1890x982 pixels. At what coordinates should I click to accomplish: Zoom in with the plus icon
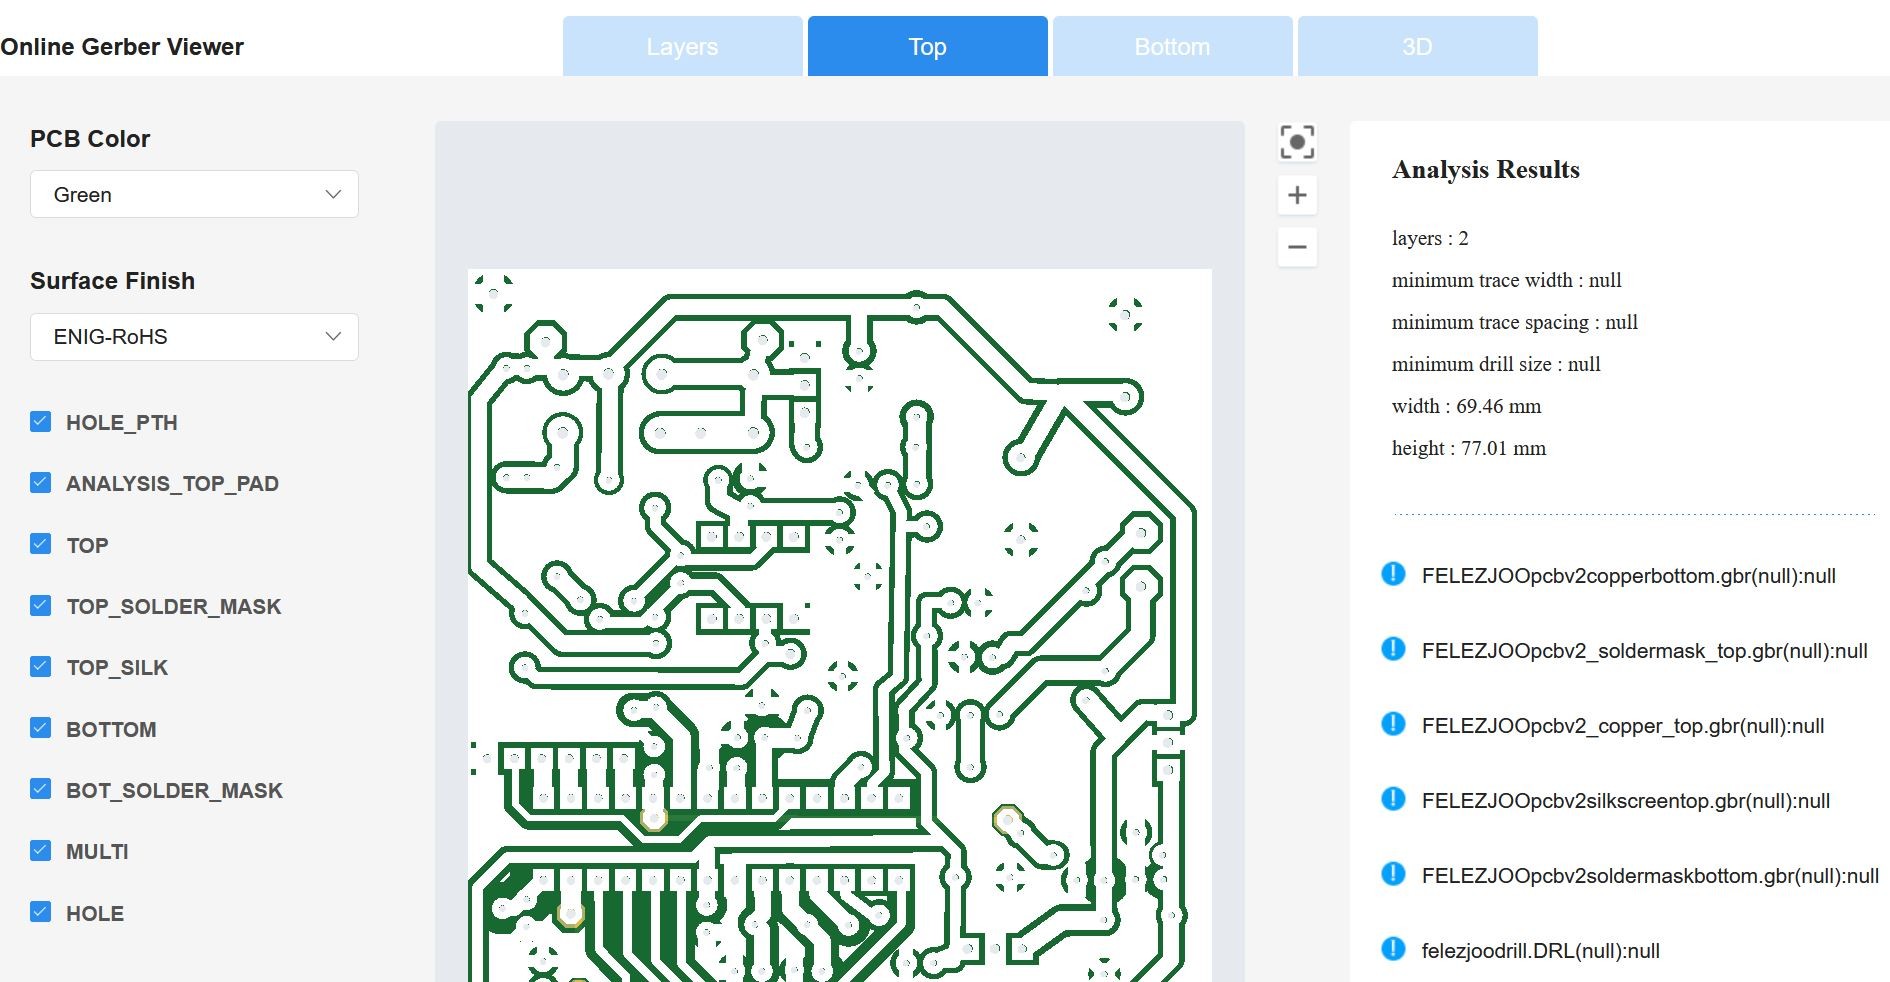(x=1297, y=195)
